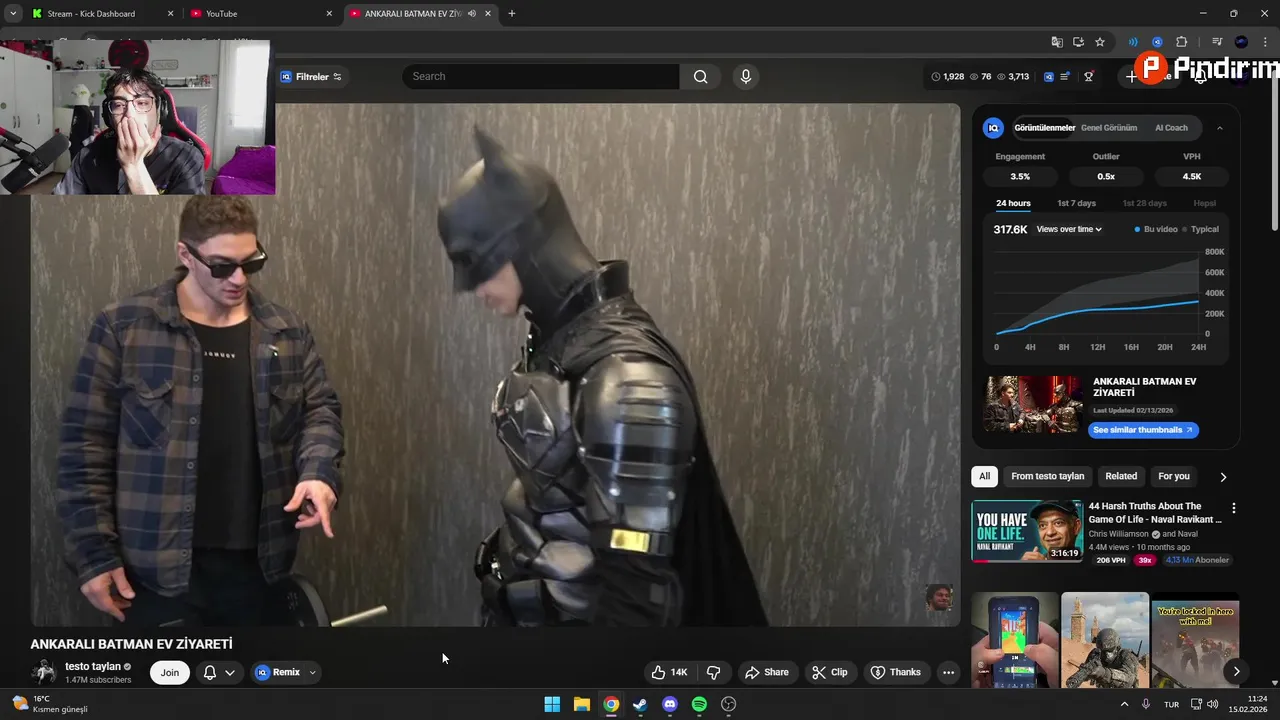Show hidden system tray icons chevron
This screenshot has height=720, width=1280.
click(1124, 704)
